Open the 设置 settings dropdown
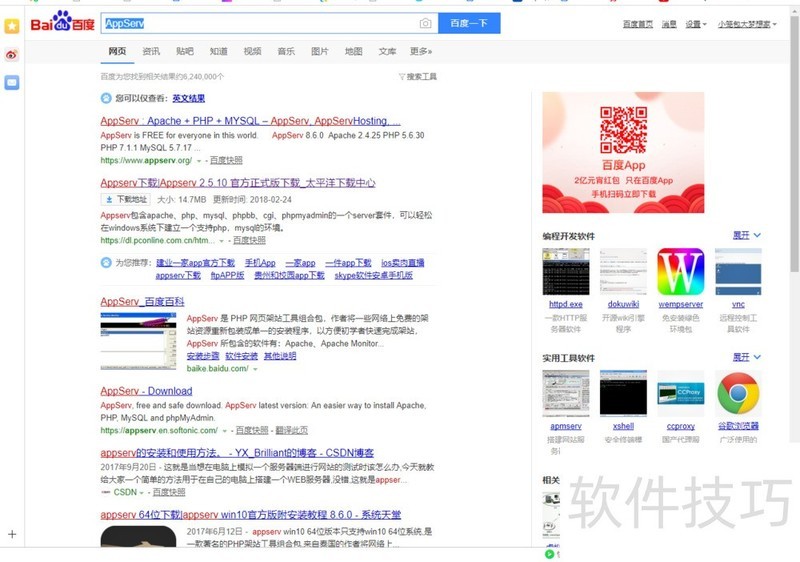Screen dimensions: 800x562 (x=696, y=24)
